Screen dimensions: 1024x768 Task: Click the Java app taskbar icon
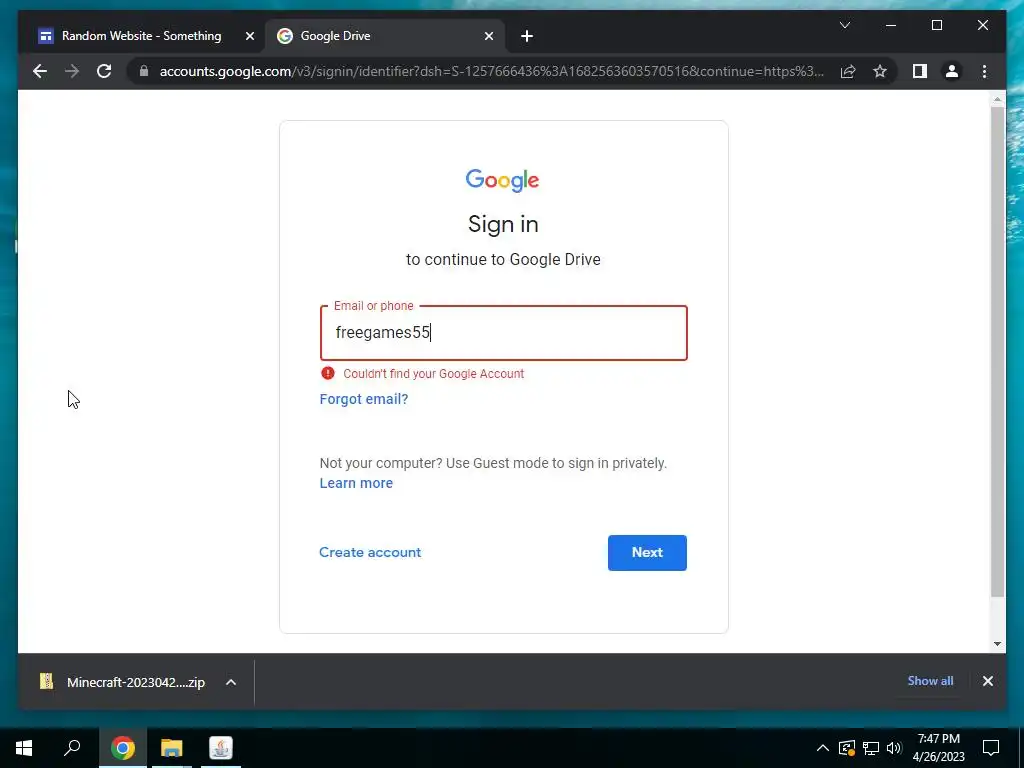tap(221, 748)
